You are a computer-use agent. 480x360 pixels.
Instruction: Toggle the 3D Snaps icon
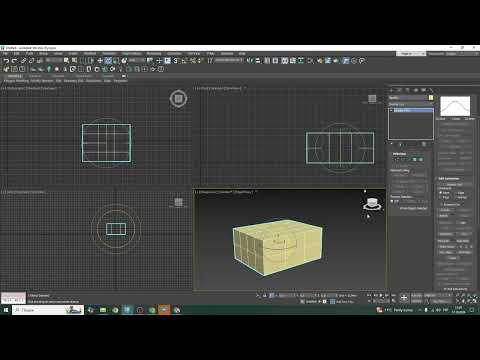[175, 61]
